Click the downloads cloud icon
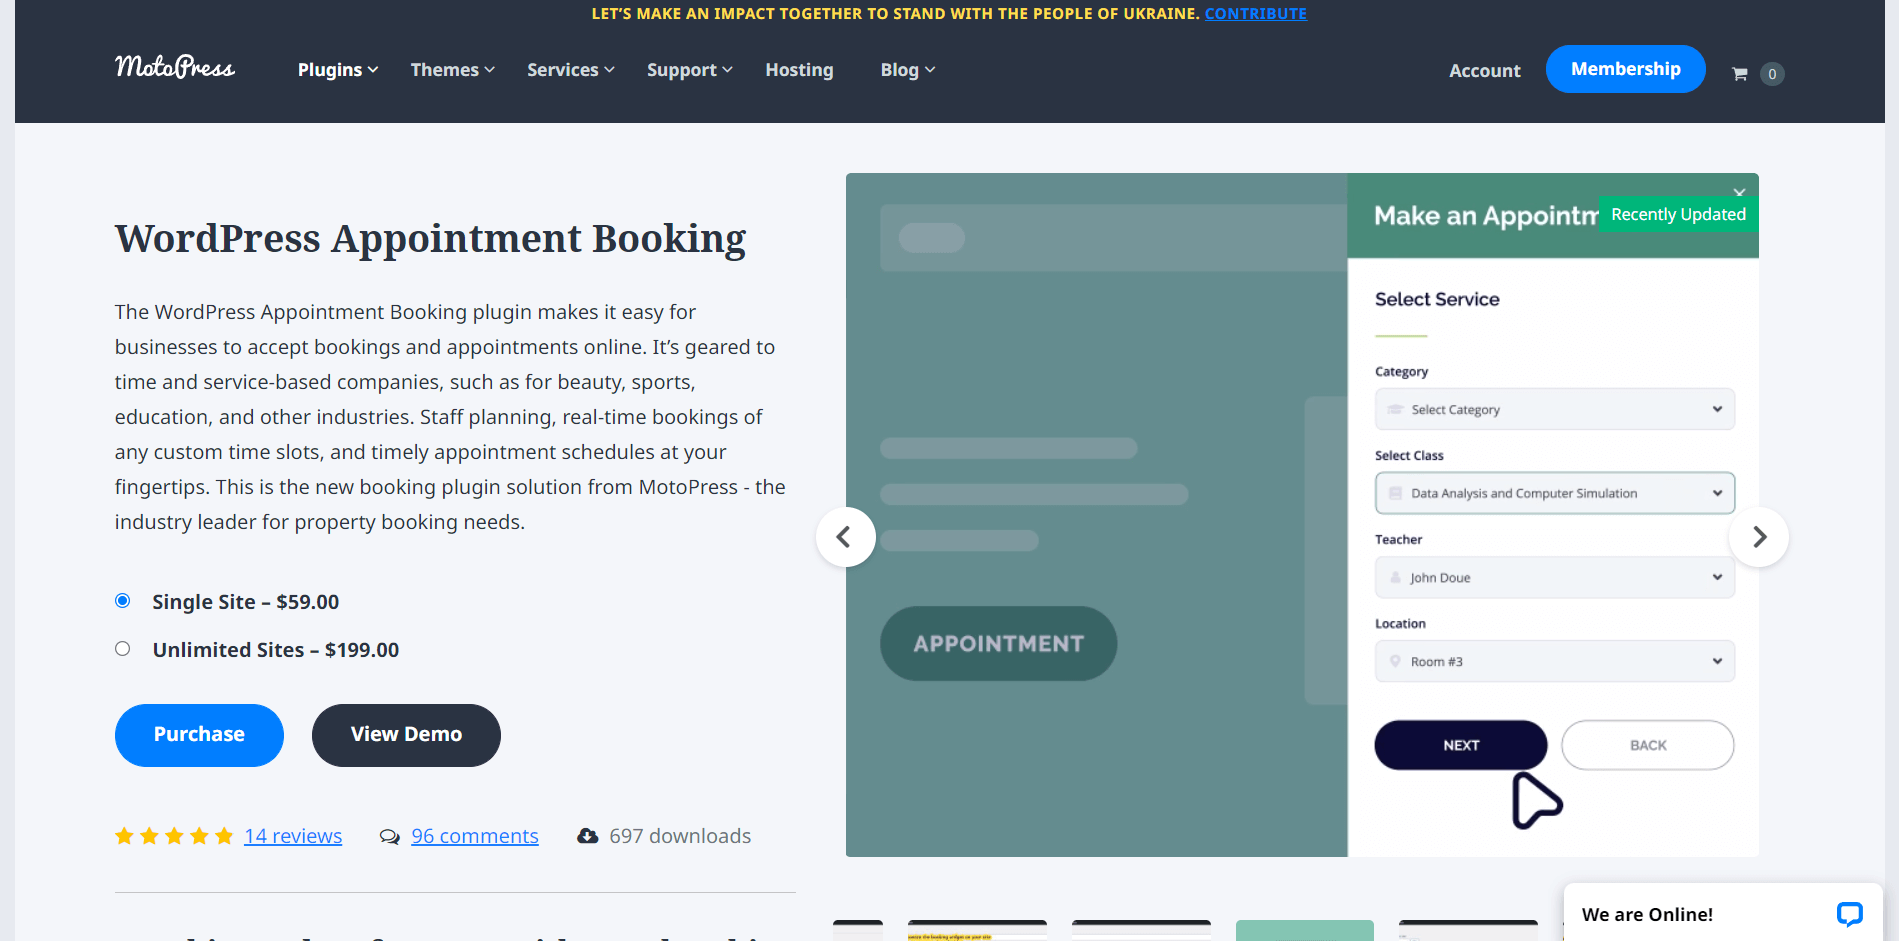This screenshot has width=1899, height=941. 588,836
